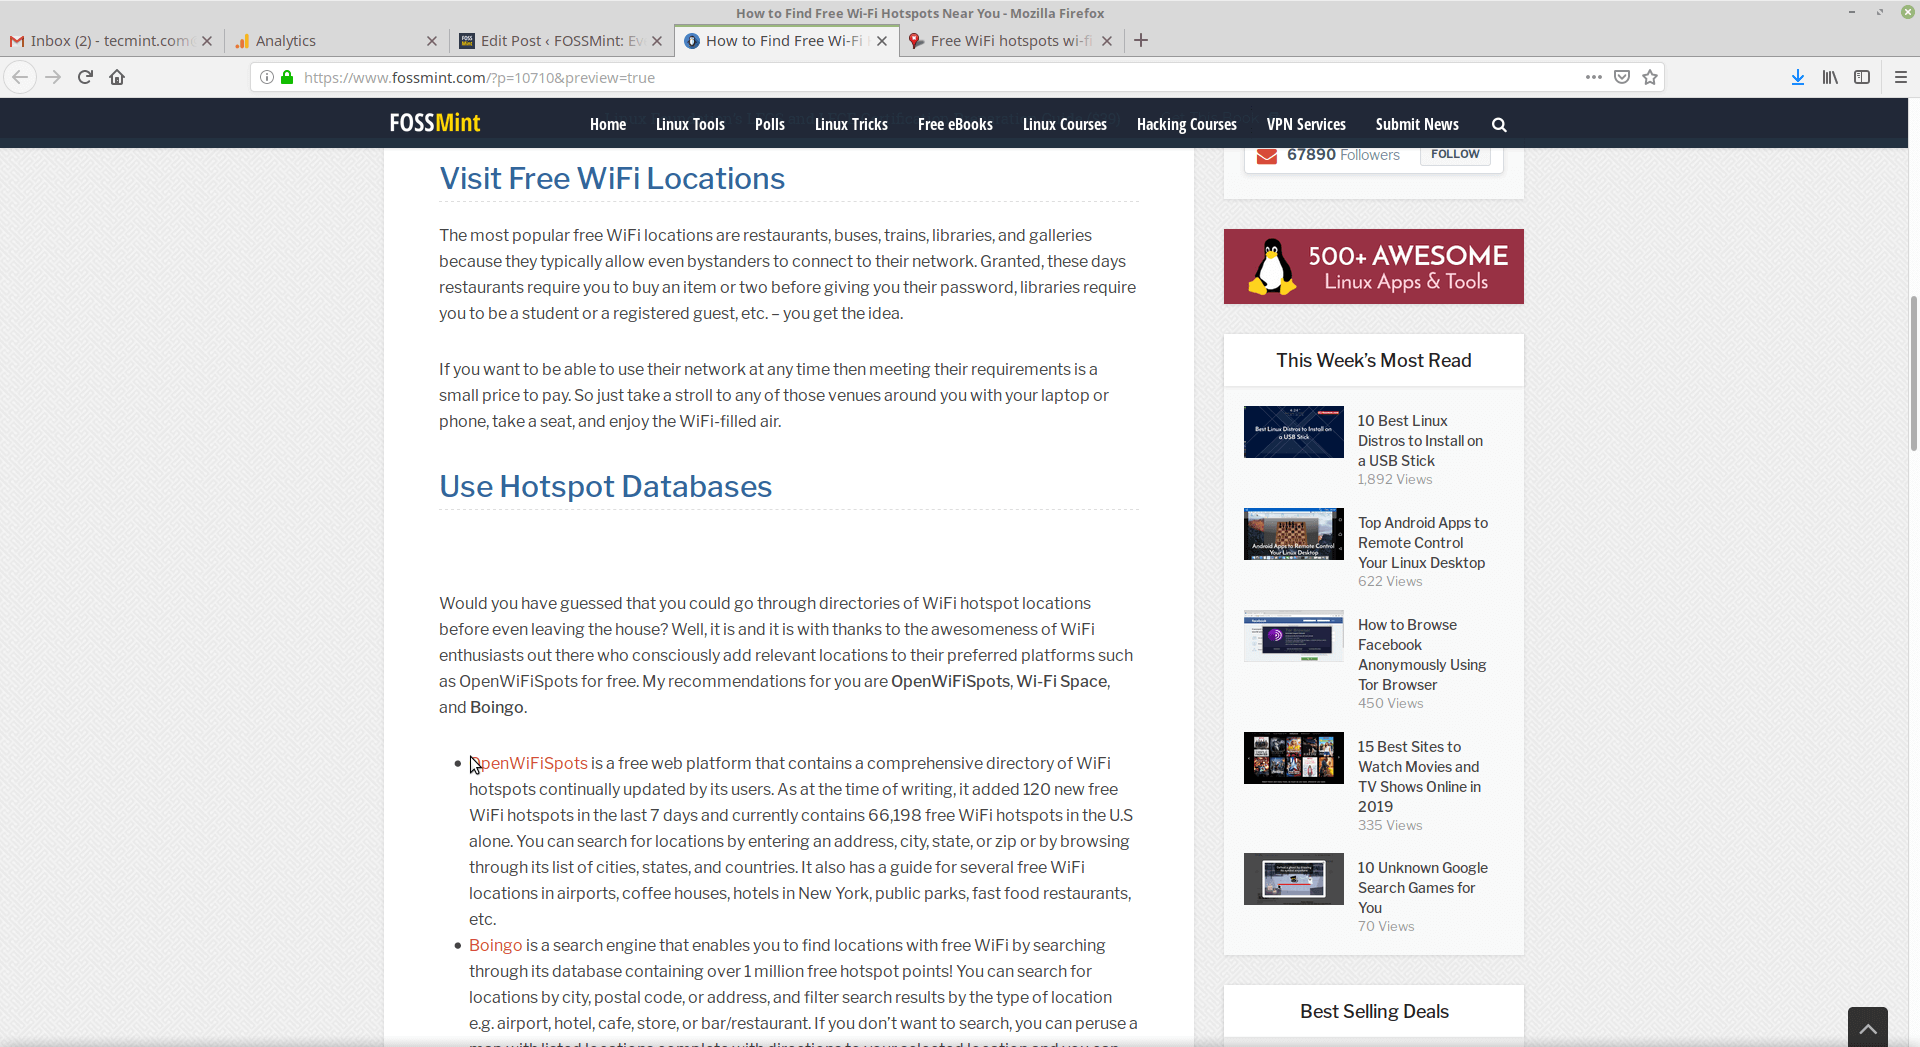Open 15 Best Sites to Watch Movies article
Viewport: 1920px width, 1047px height.
(x=1420, y=777)
